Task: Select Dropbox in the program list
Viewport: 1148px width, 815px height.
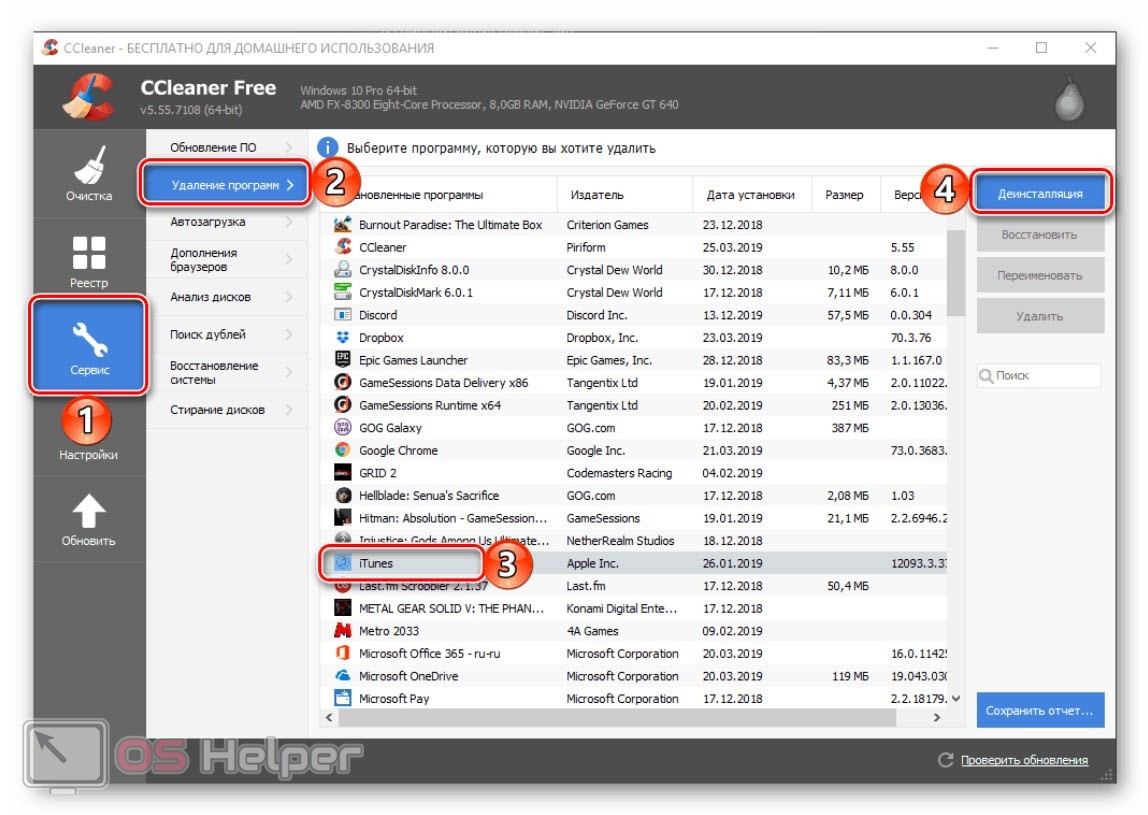Action: pyautogui.click(x=381, y=338)
